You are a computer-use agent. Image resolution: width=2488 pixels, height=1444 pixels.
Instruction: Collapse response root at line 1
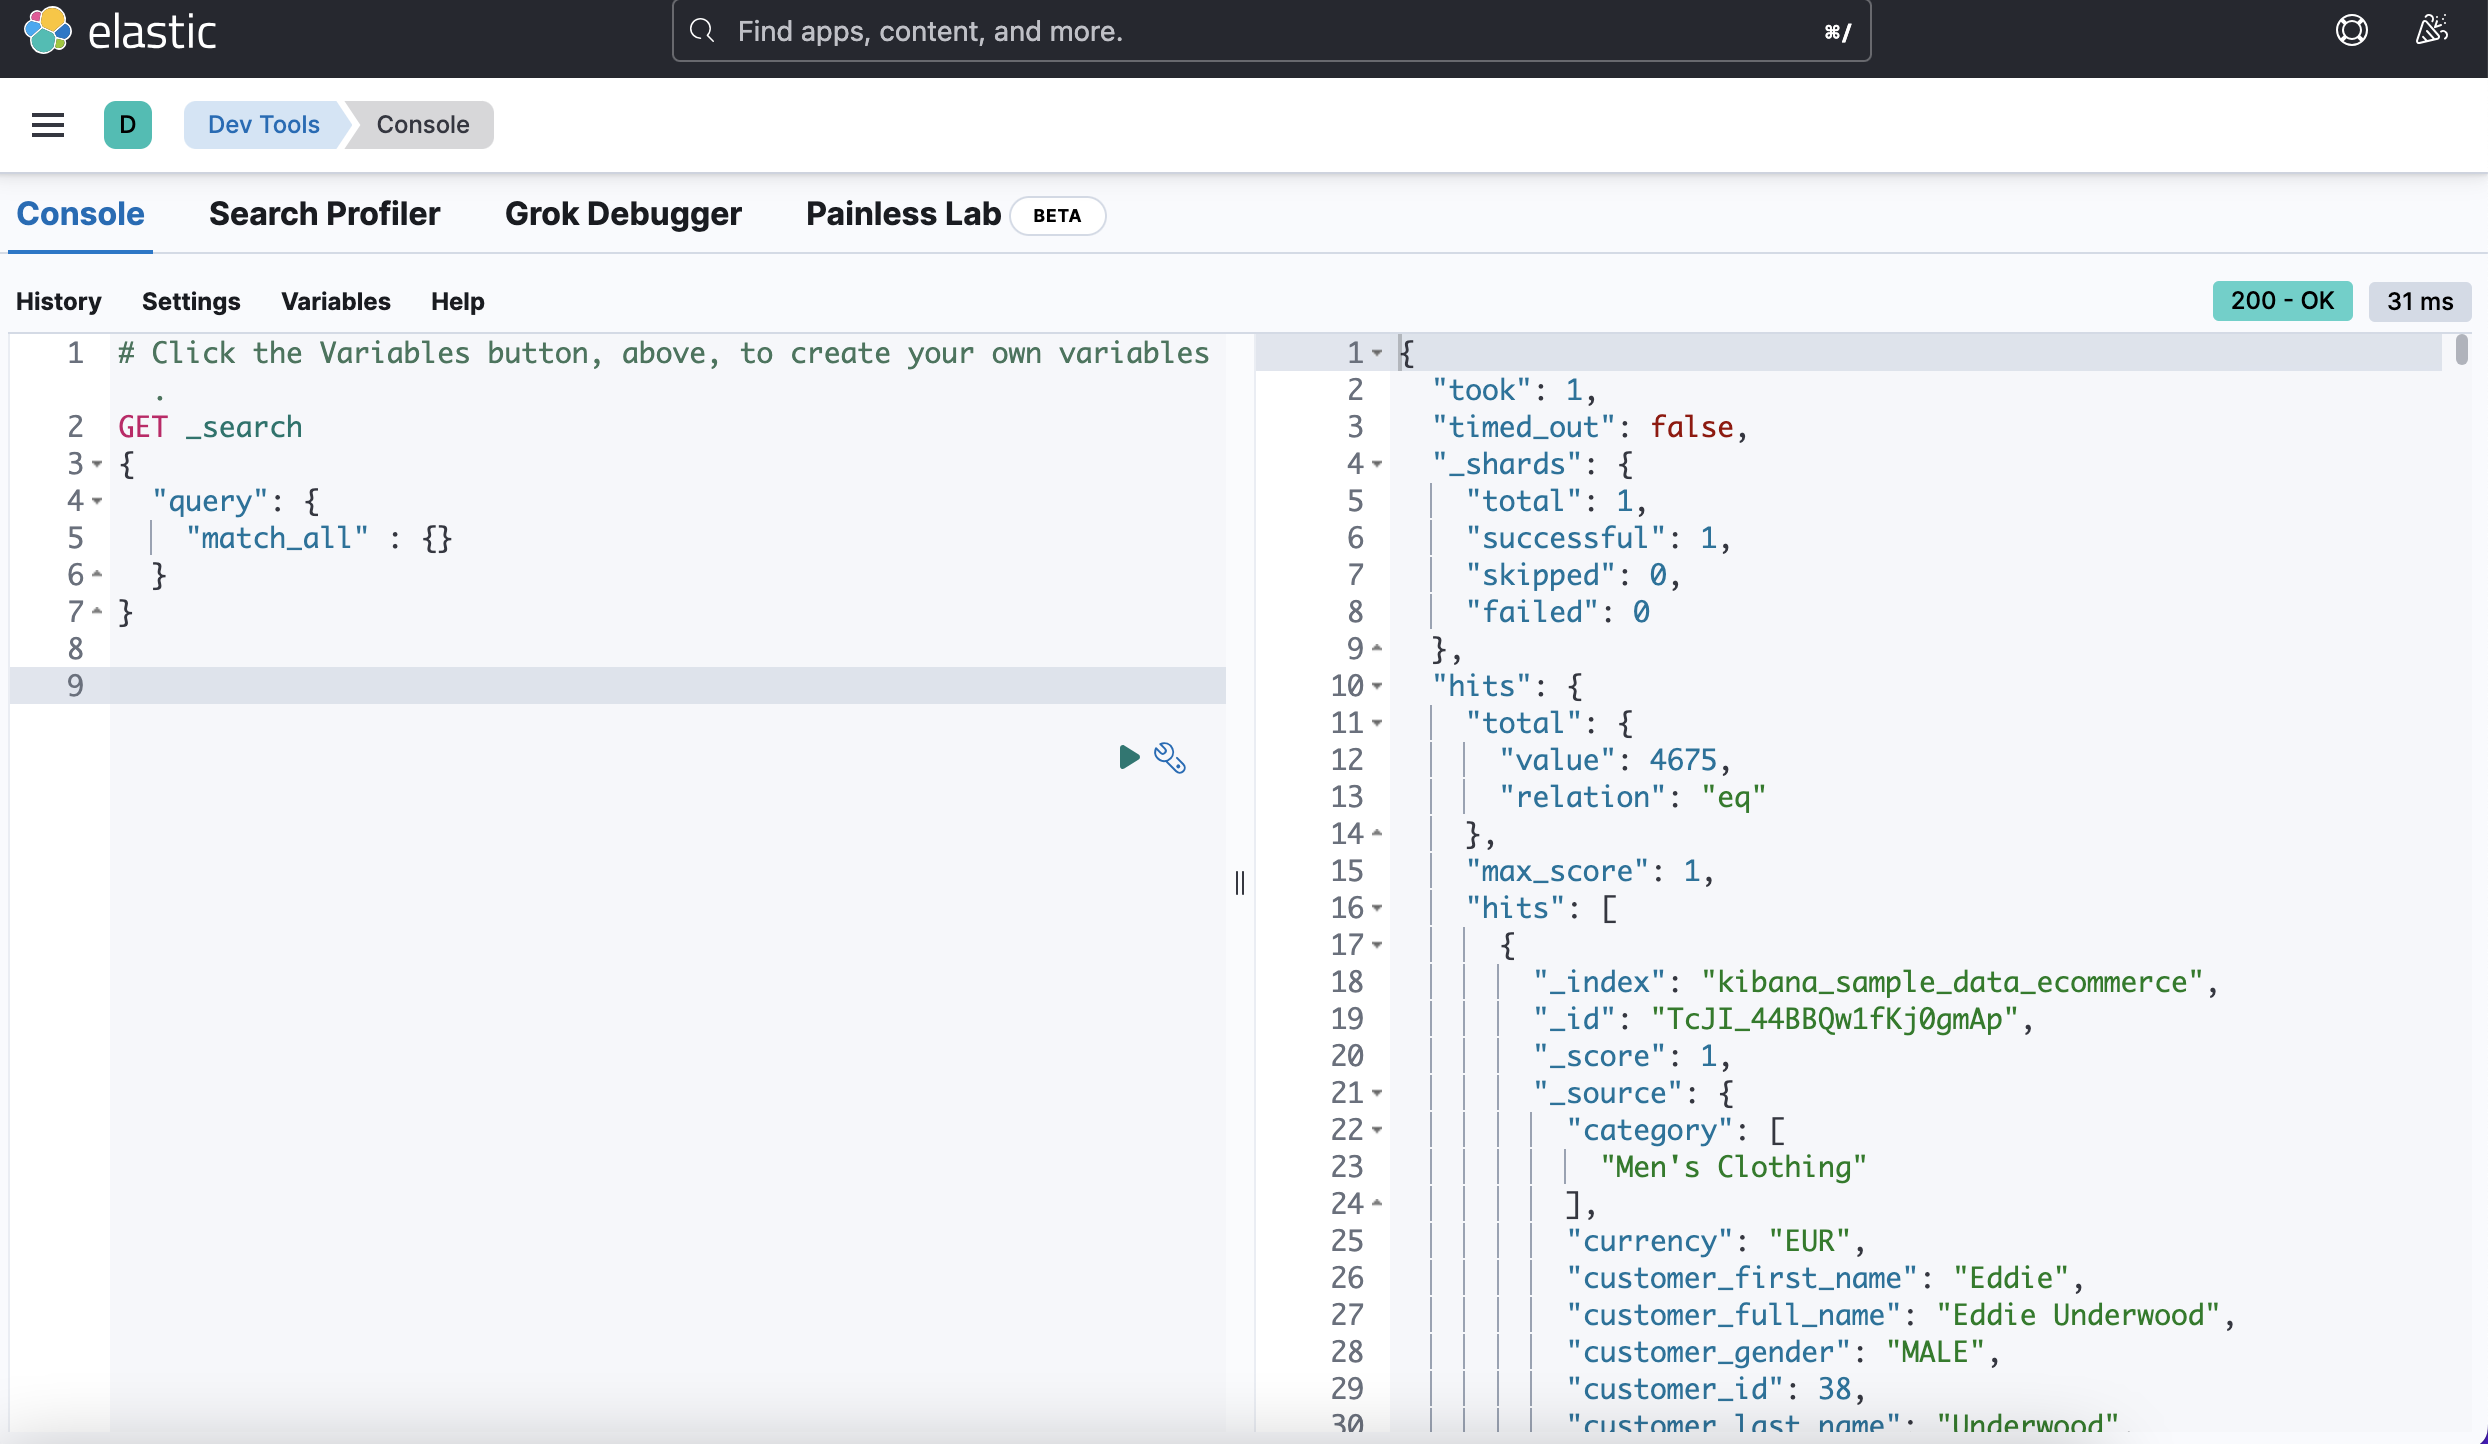(x=1377, y=353)
